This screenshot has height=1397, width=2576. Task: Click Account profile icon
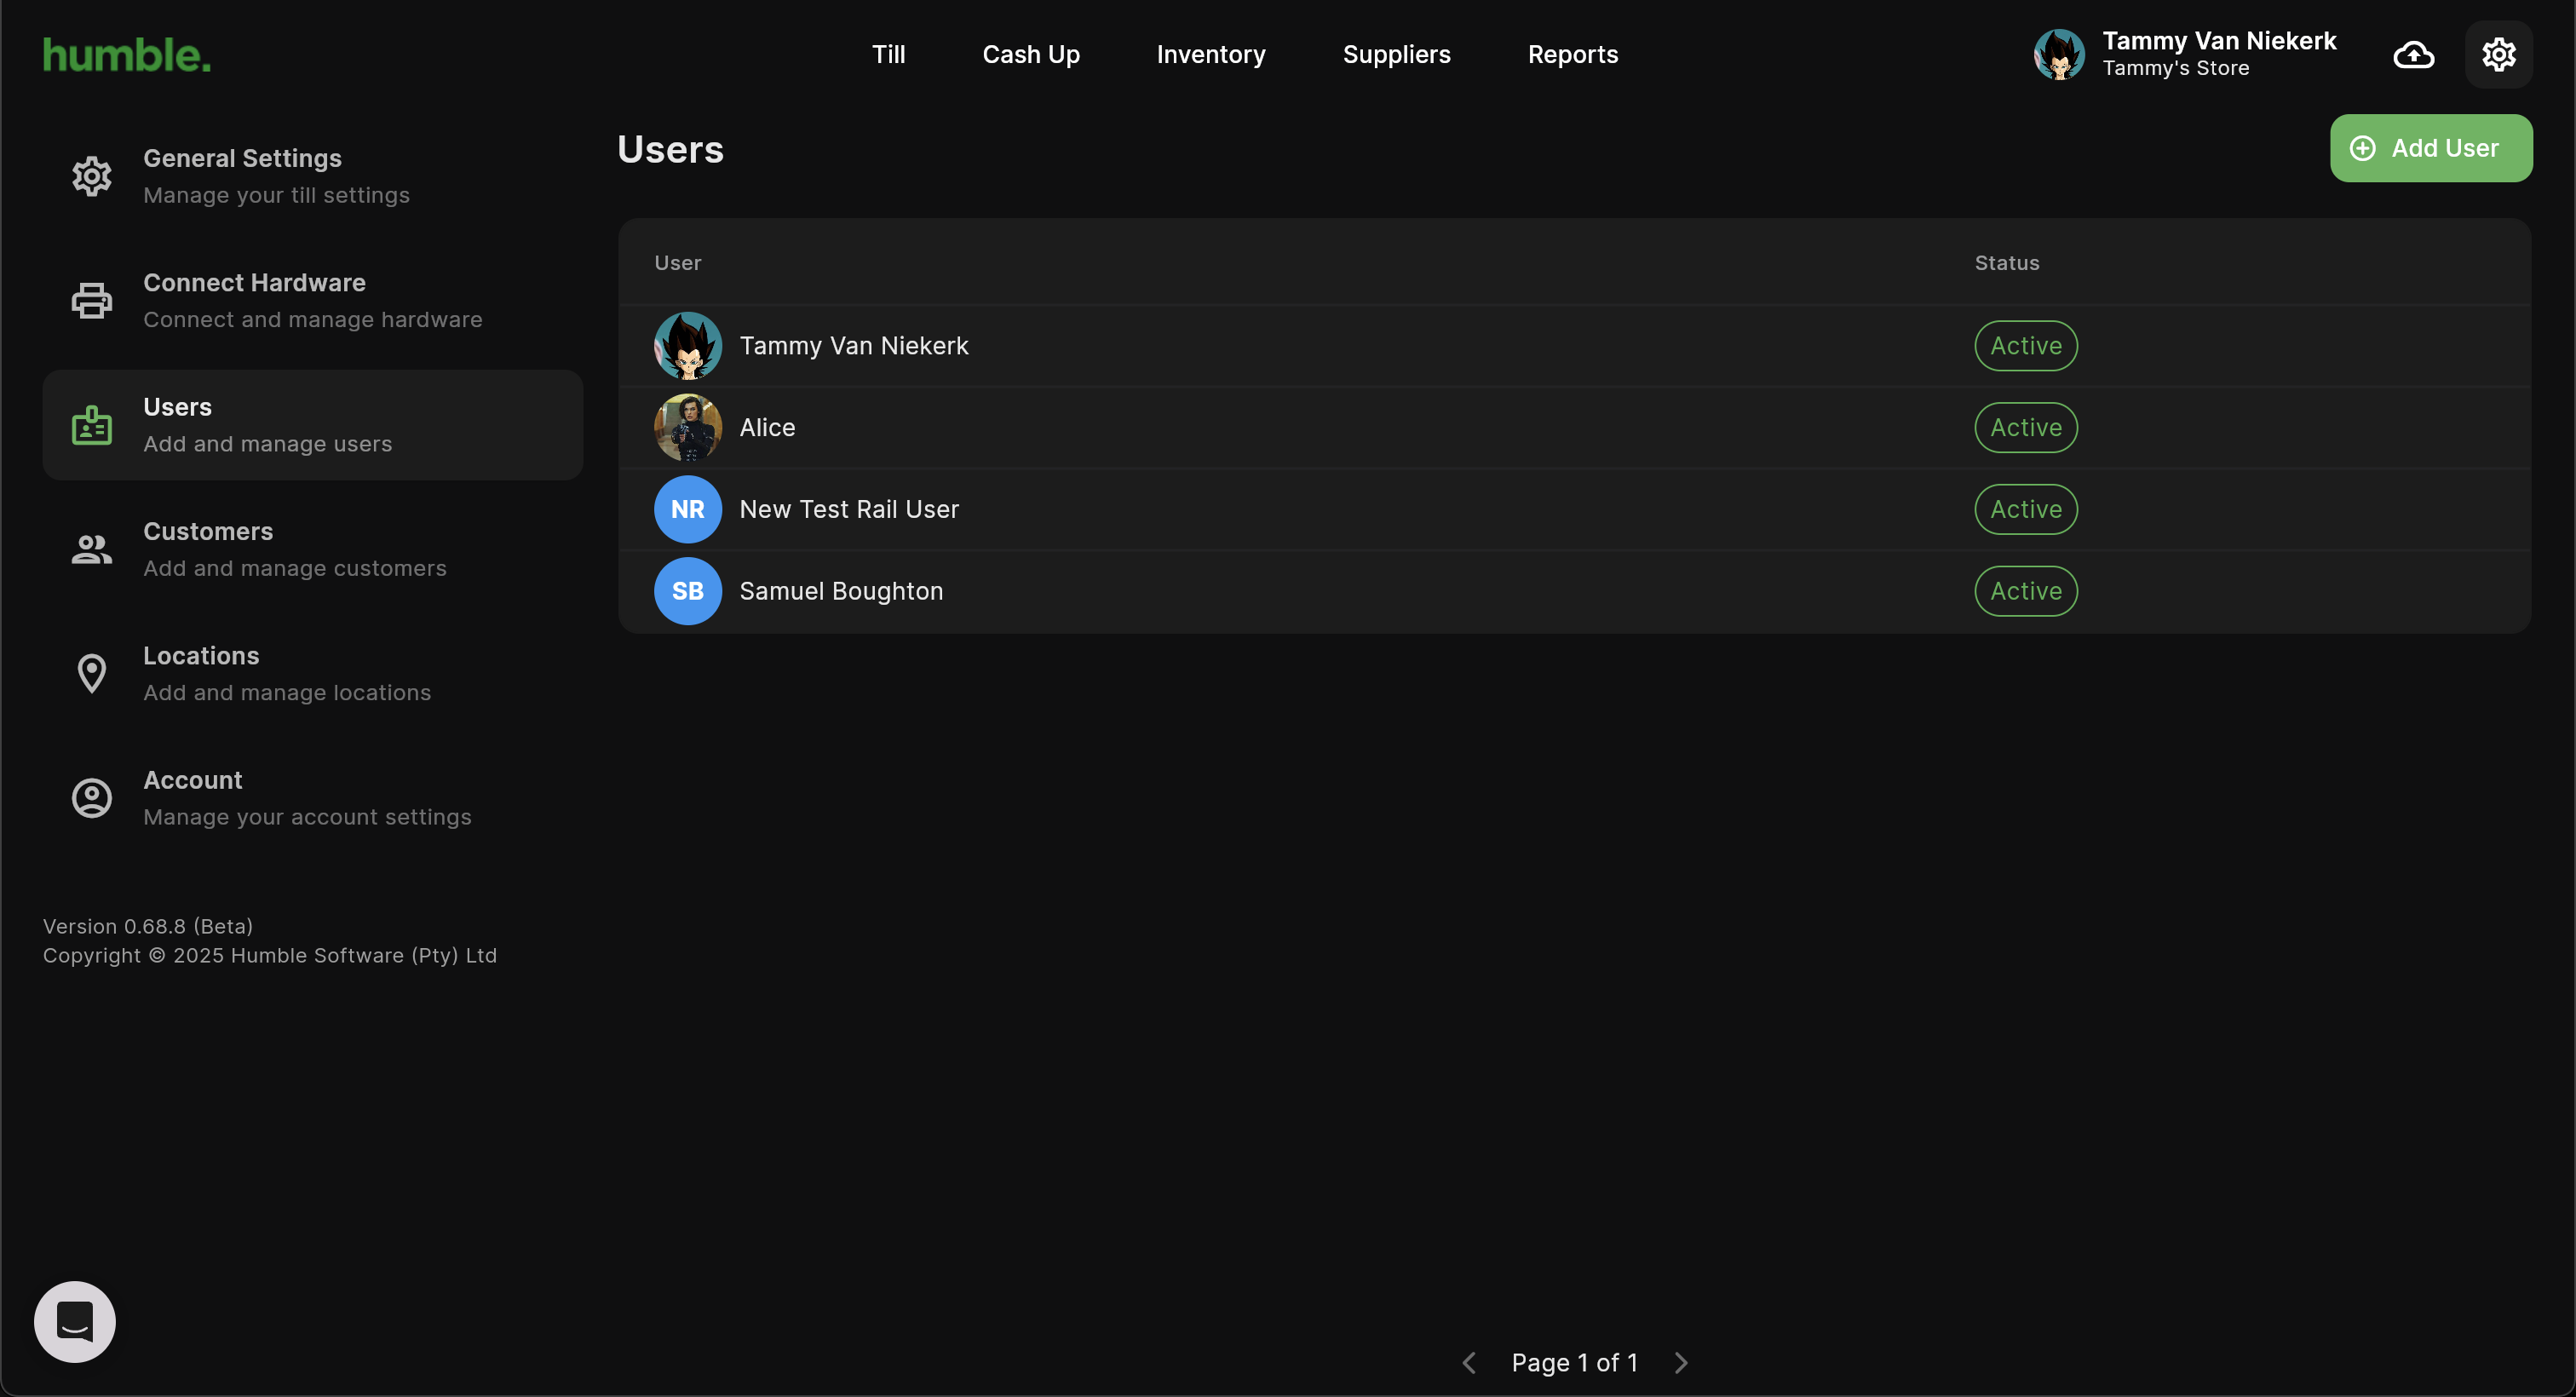(92, 798)
